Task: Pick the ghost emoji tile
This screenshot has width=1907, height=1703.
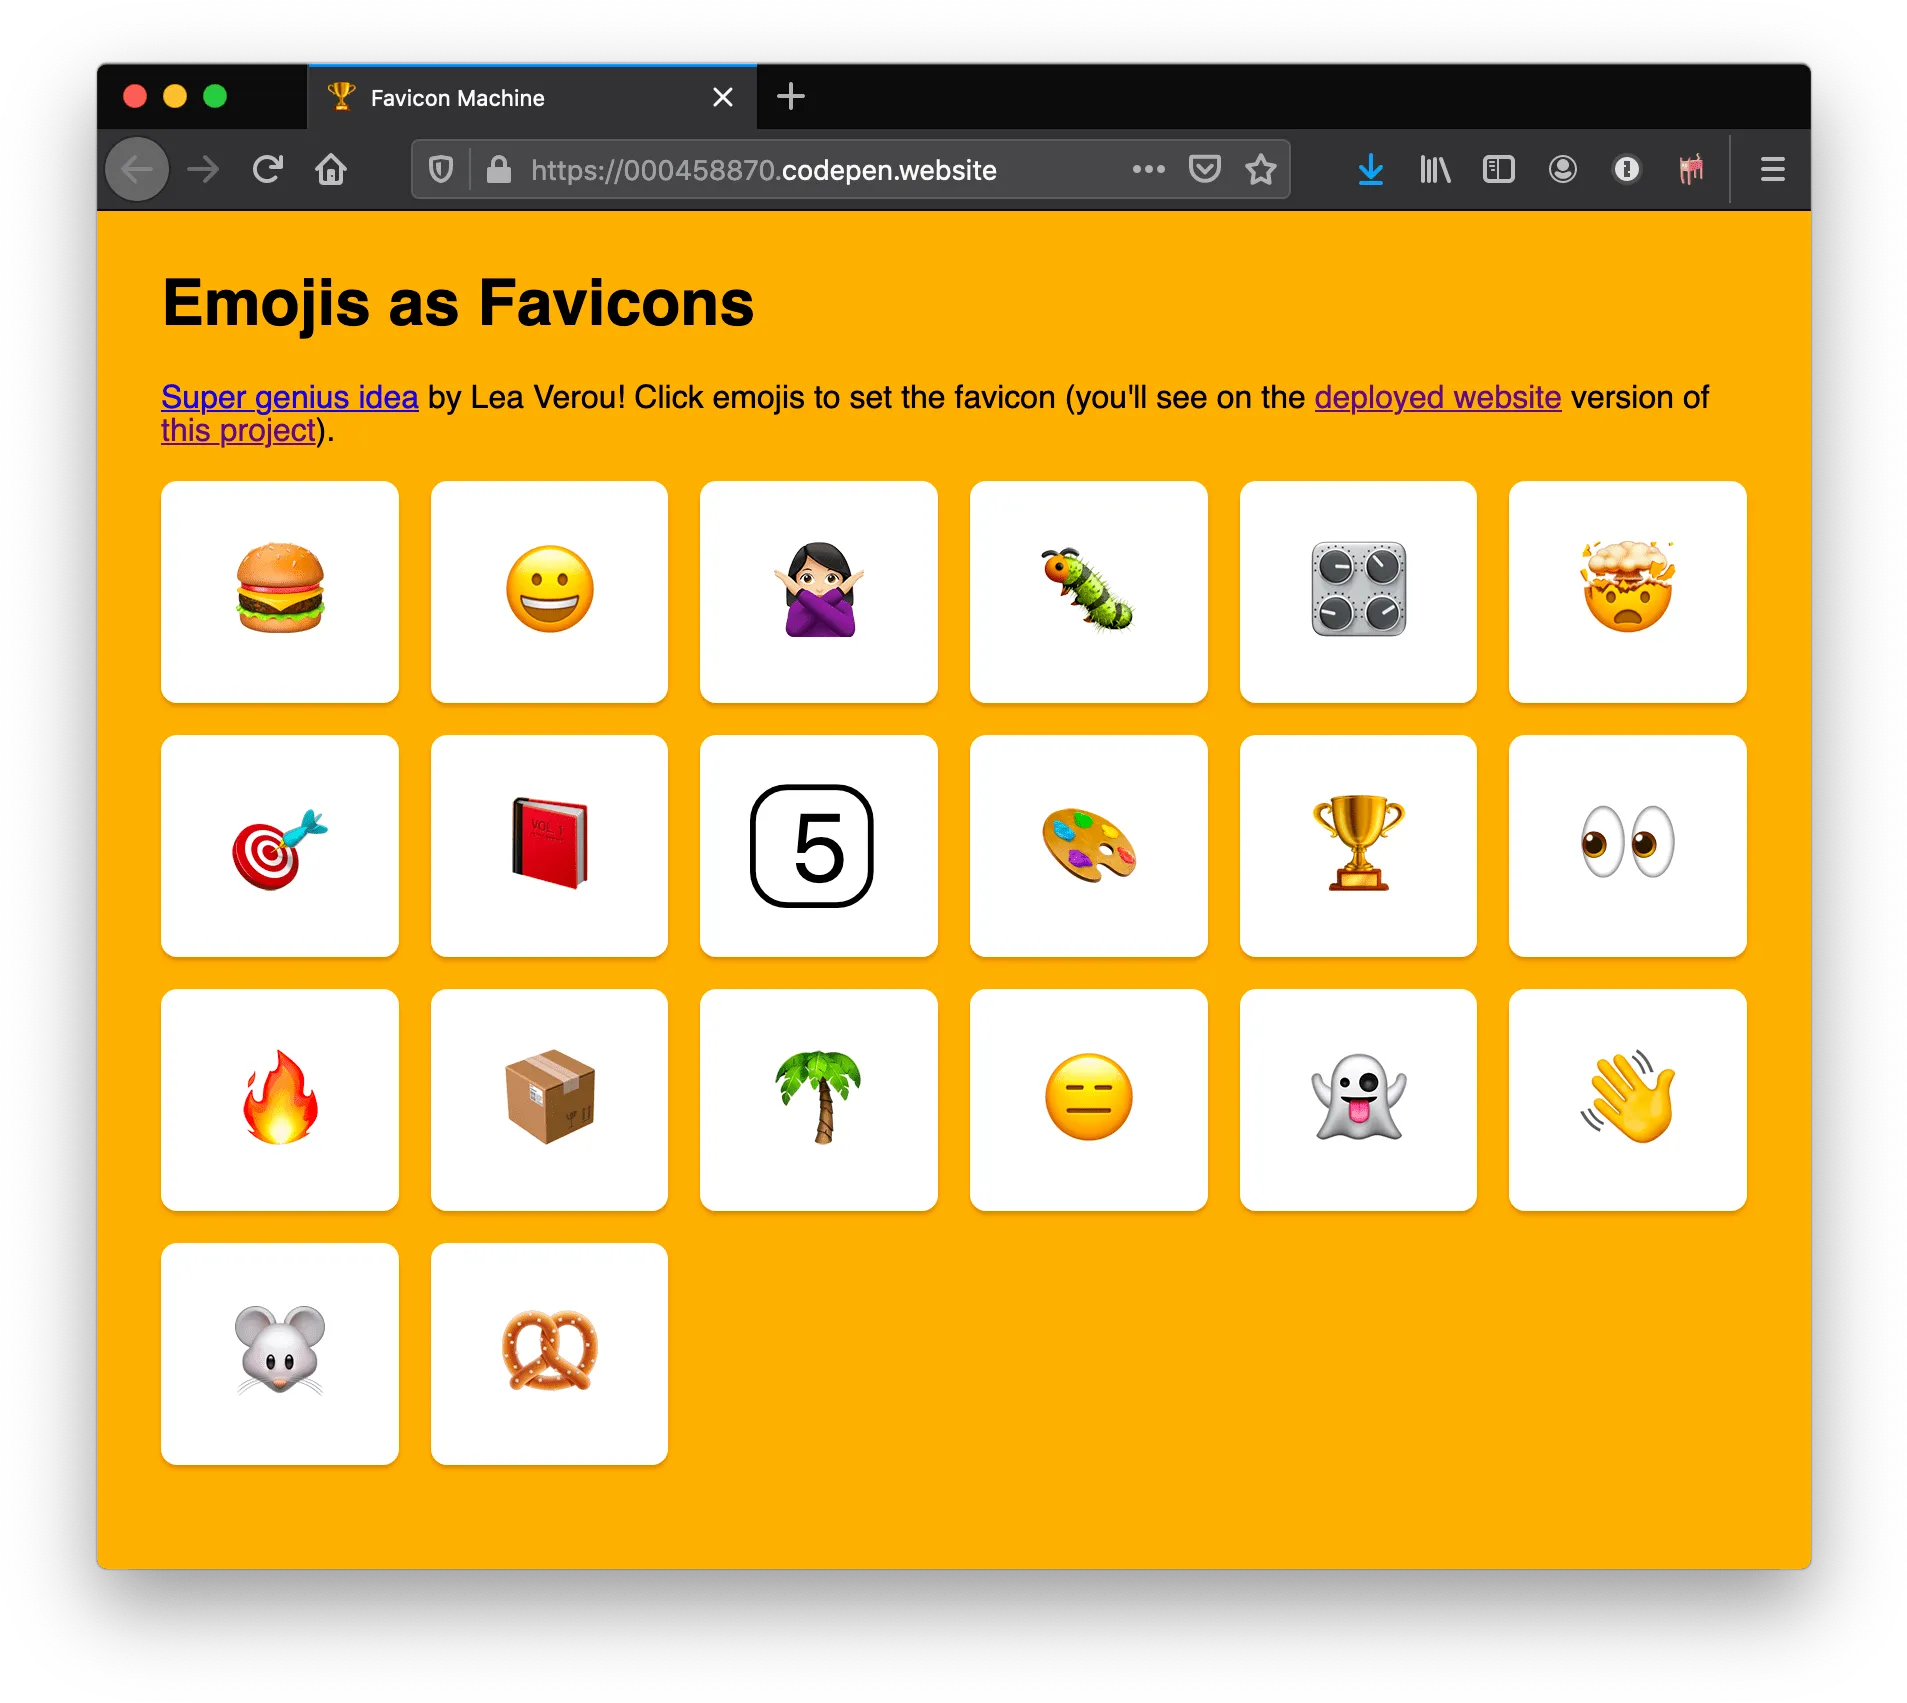Action: (1358, 1100)
